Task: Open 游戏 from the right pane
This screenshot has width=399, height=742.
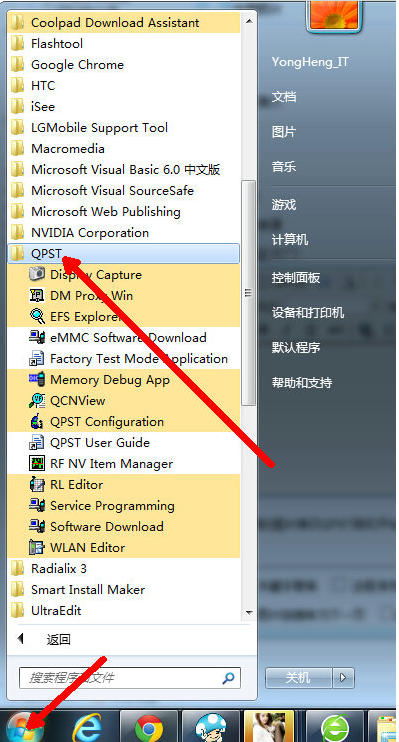Action: pos(284,204)
